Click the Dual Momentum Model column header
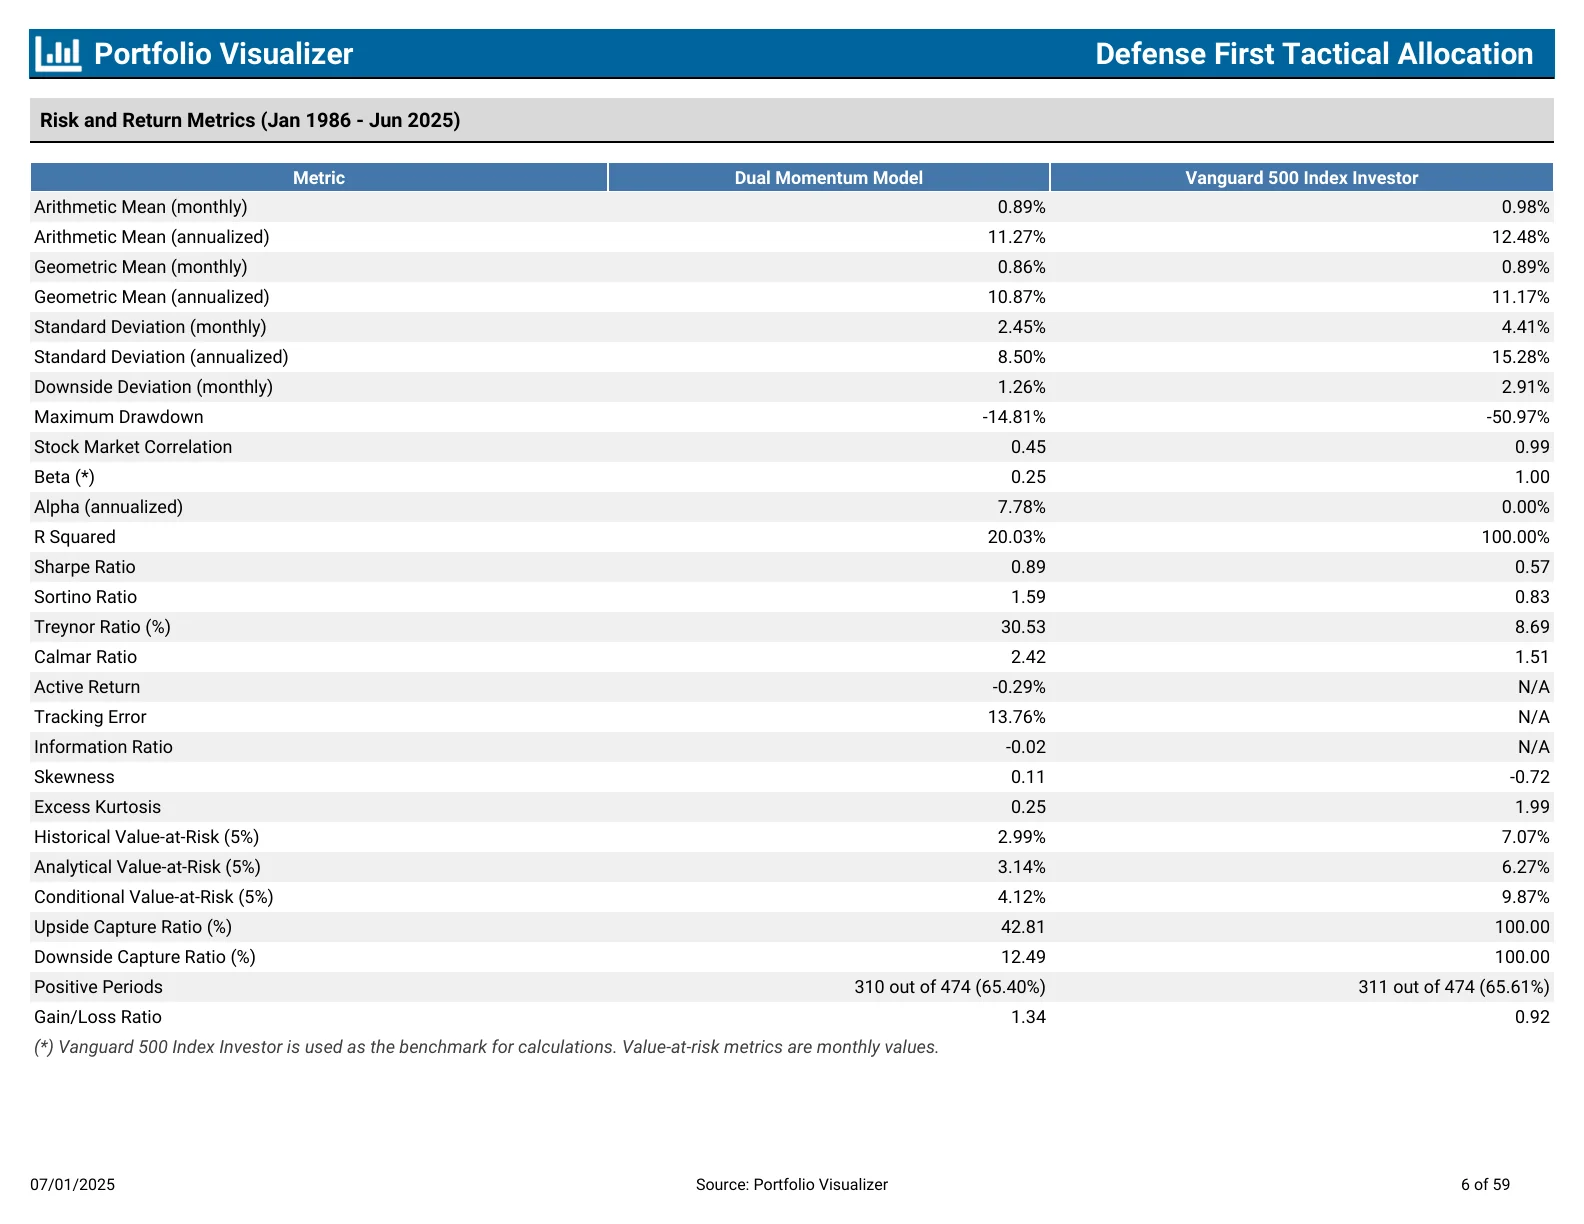The height and width of the screenshot is (1224, 1584). pos(829,178)
